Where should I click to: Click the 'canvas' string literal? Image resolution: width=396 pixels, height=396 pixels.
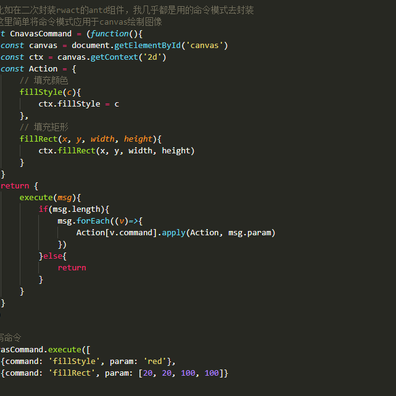(x=204, y=45)
